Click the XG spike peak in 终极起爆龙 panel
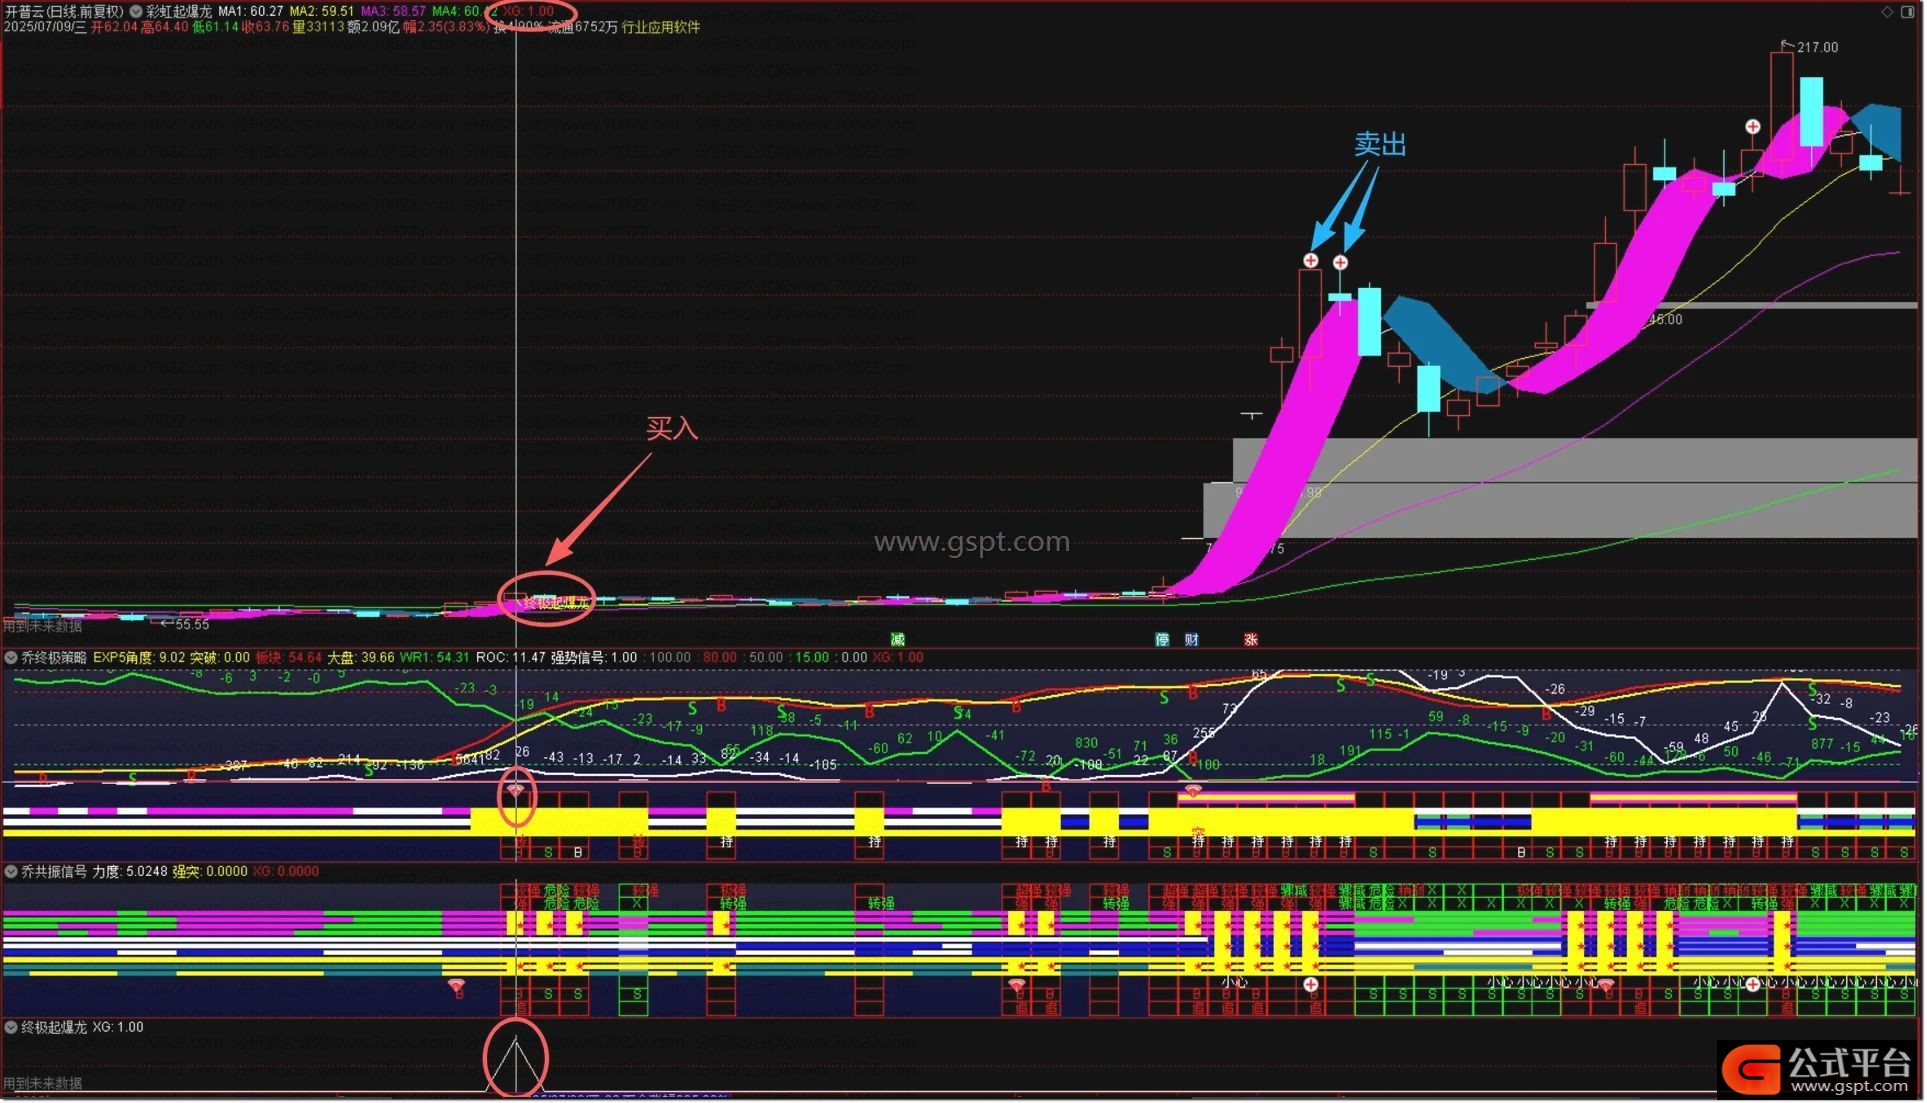 (x=516, y=1041)
